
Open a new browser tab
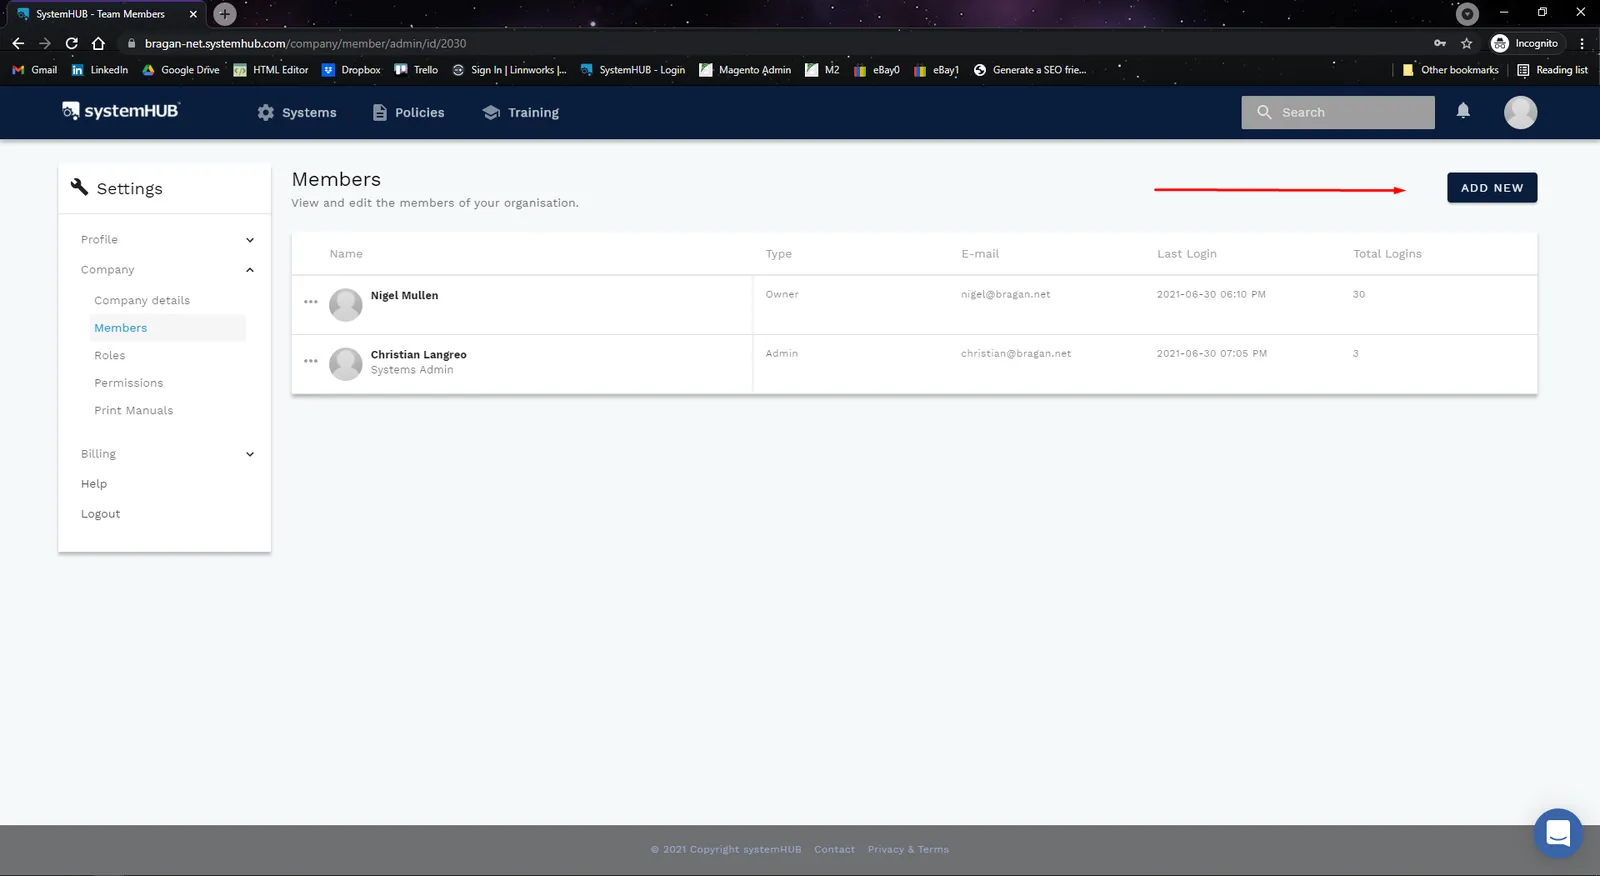click(225, 14)
